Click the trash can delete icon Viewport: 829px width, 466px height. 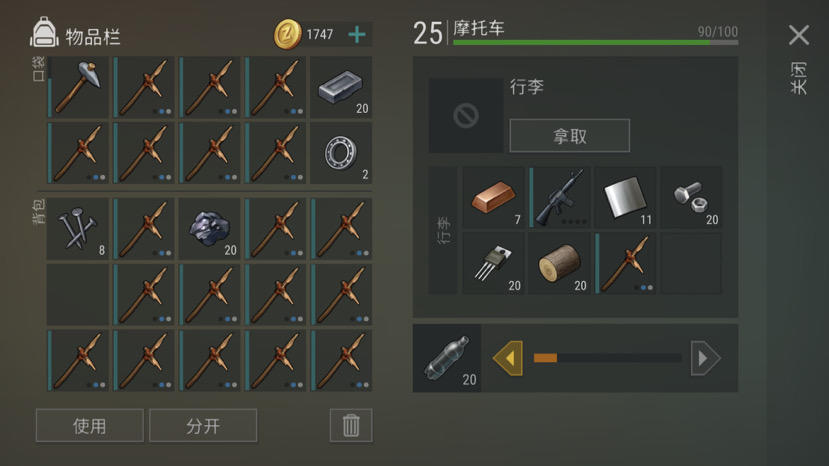[351, 425]
